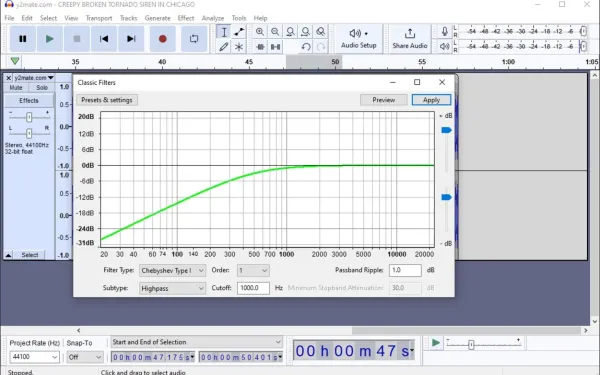Adjust the playback speed slider
This screenshot has height=375, width=600.
(471, 345)
